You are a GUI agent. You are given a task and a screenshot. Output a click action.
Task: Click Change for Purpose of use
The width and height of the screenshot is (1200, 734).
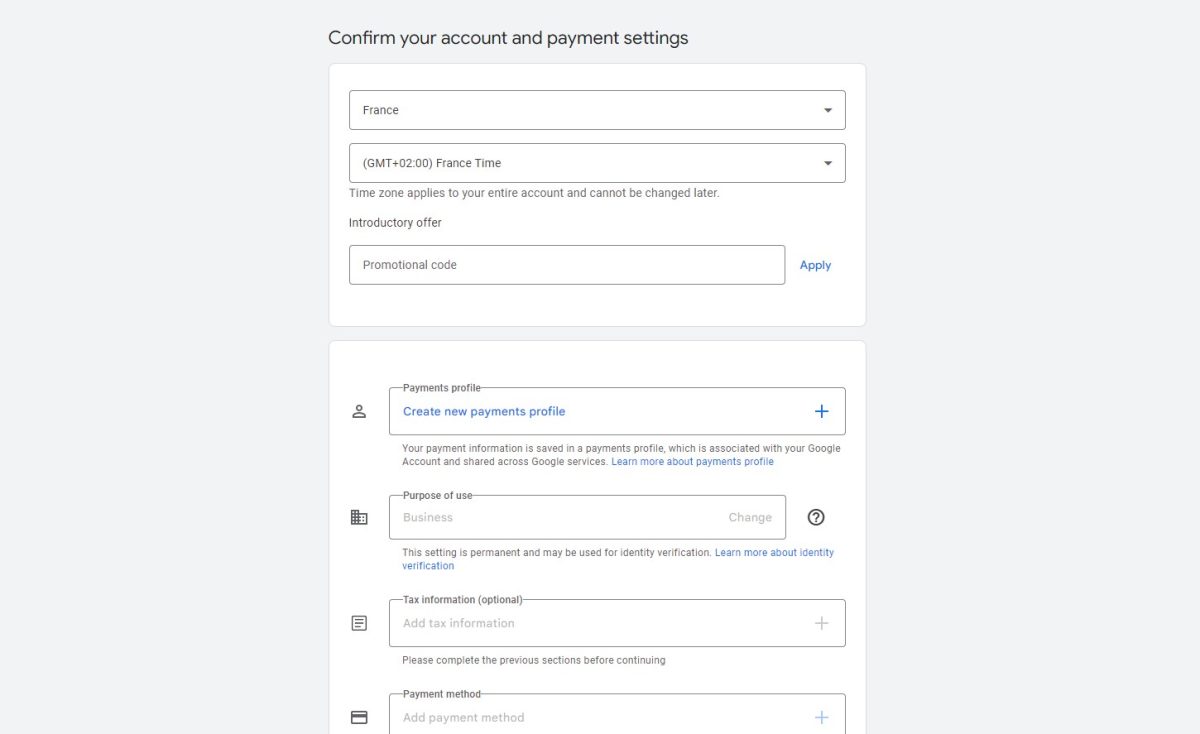tap(750, 517)
